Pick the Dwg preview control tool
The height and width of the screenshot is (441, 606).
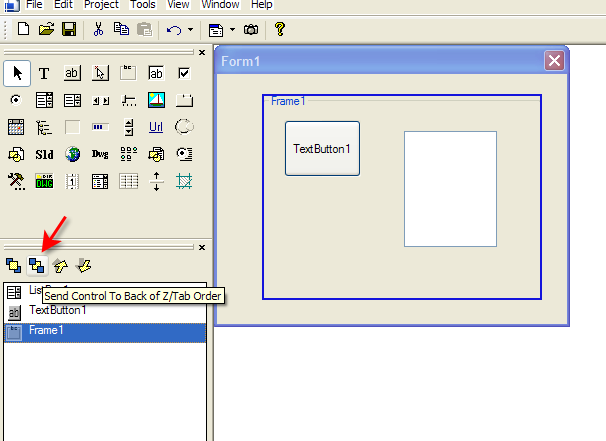click(x=100, y=154)
